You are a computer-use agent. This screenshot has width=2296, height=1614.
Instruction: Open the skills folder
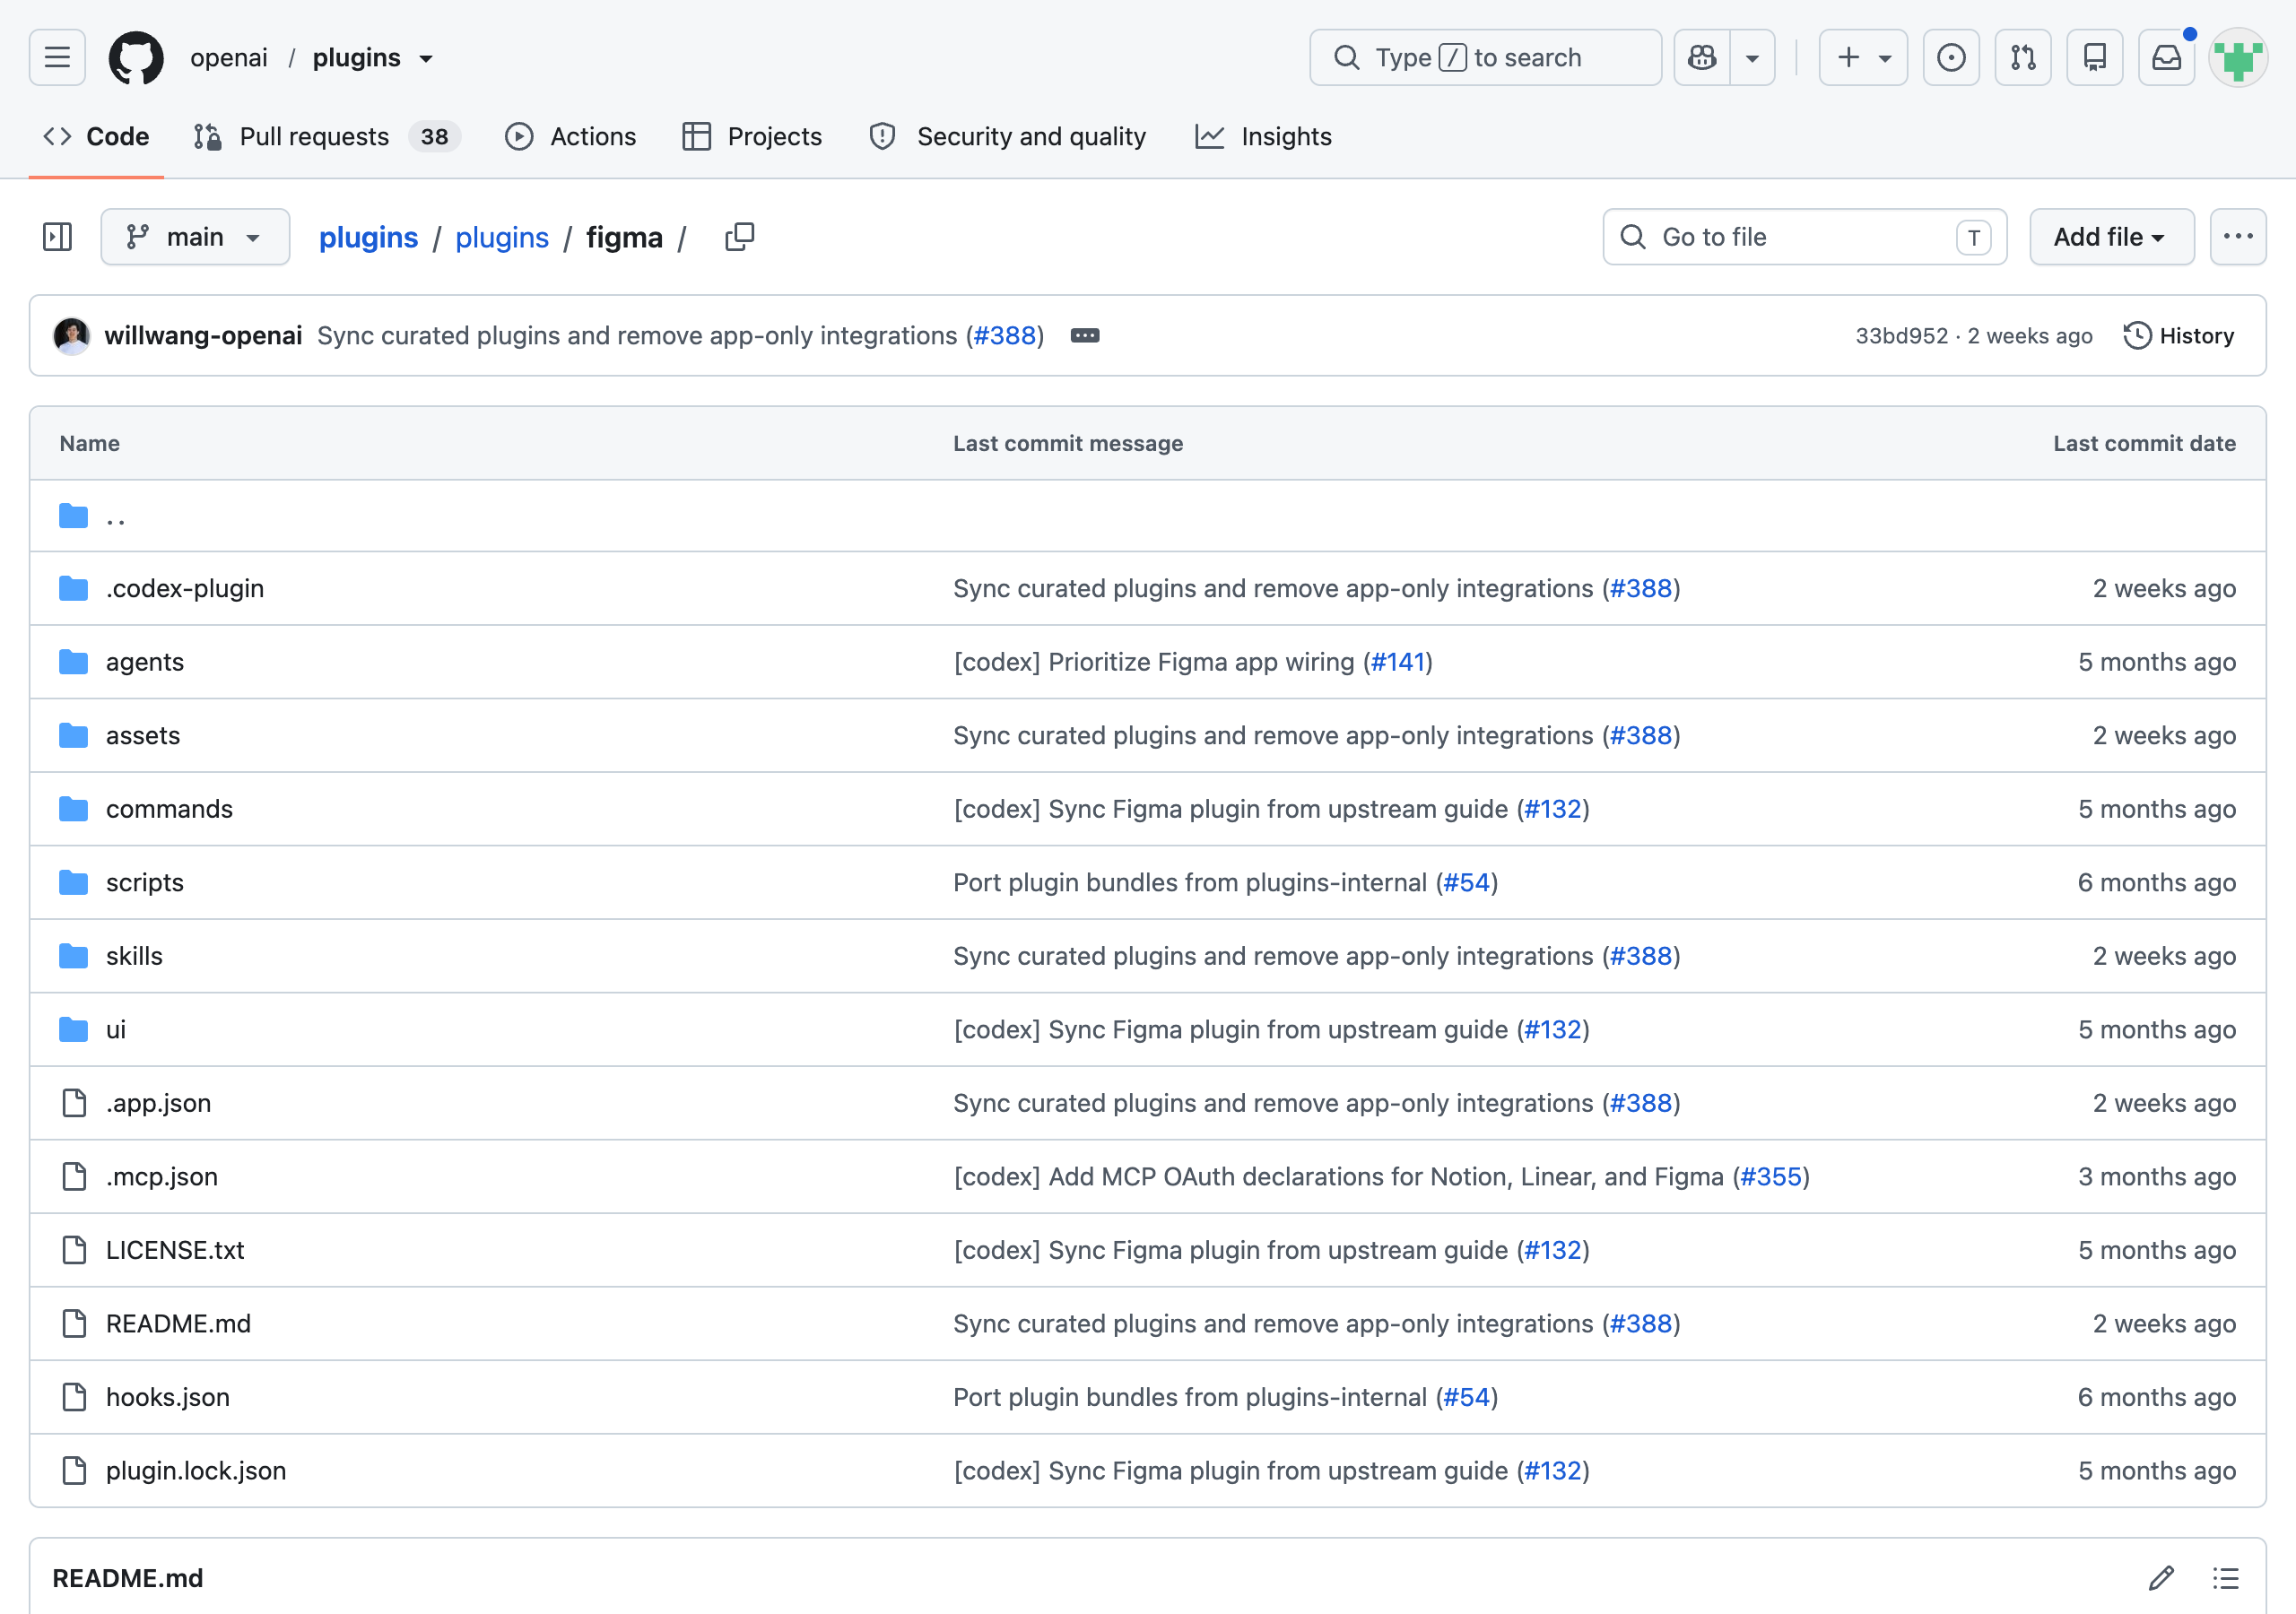(x=134, y=957)
